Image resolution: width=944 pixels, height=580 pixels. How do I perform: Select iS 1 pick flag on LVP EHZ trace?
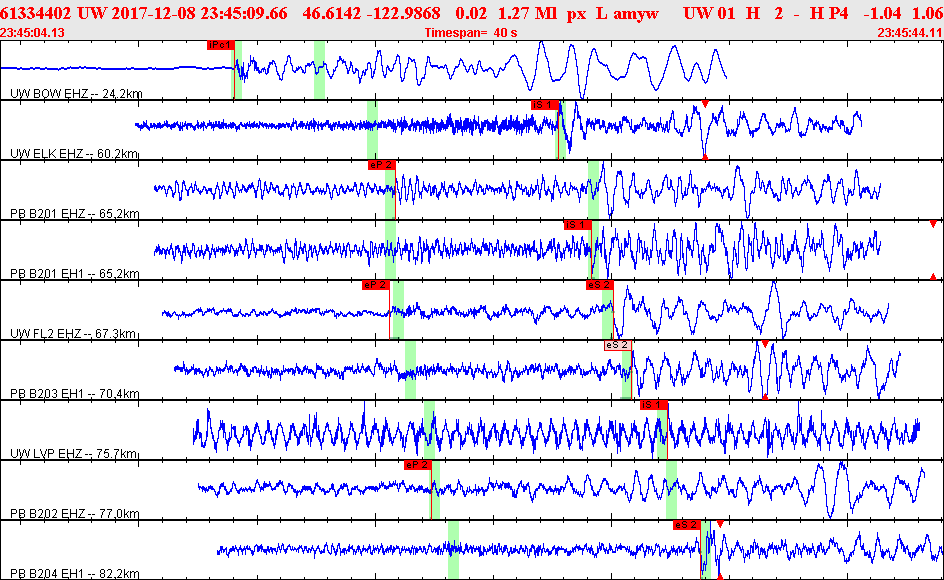pyautogui.click(x=654, y=405)
